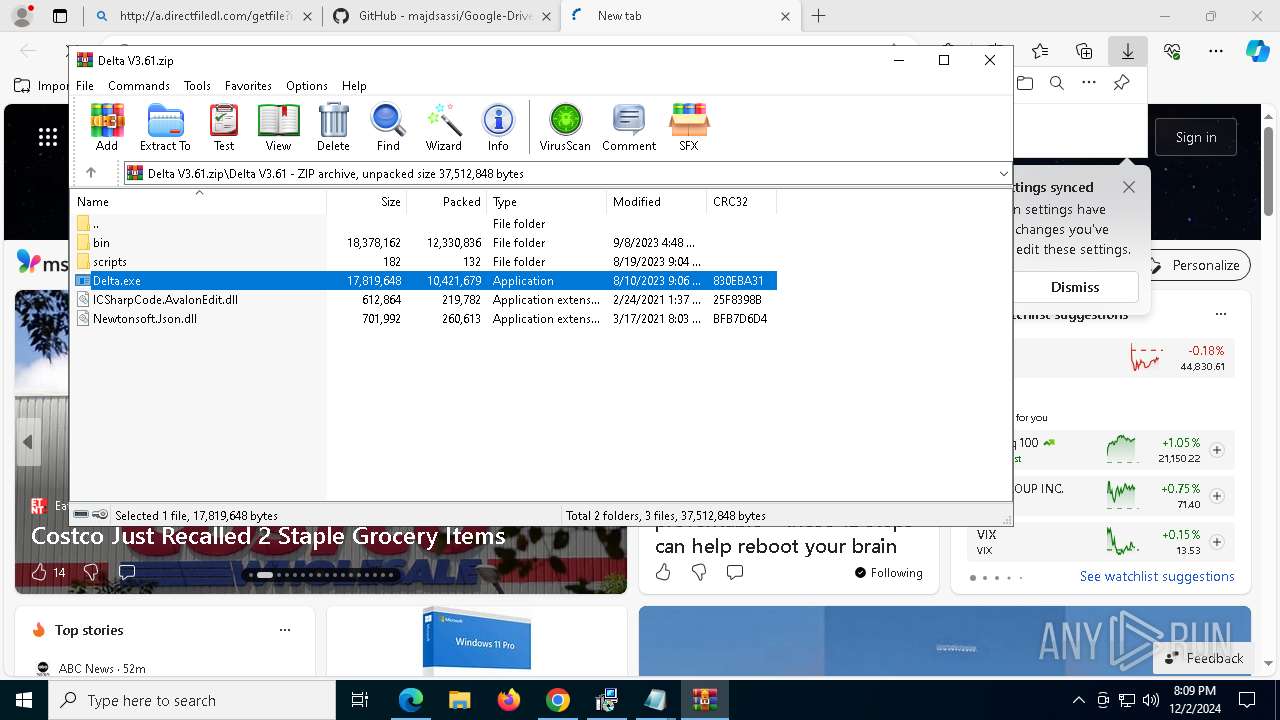Expand the archive path dropdown
Screen dimensions: 1280x720
coord(1003,174)
